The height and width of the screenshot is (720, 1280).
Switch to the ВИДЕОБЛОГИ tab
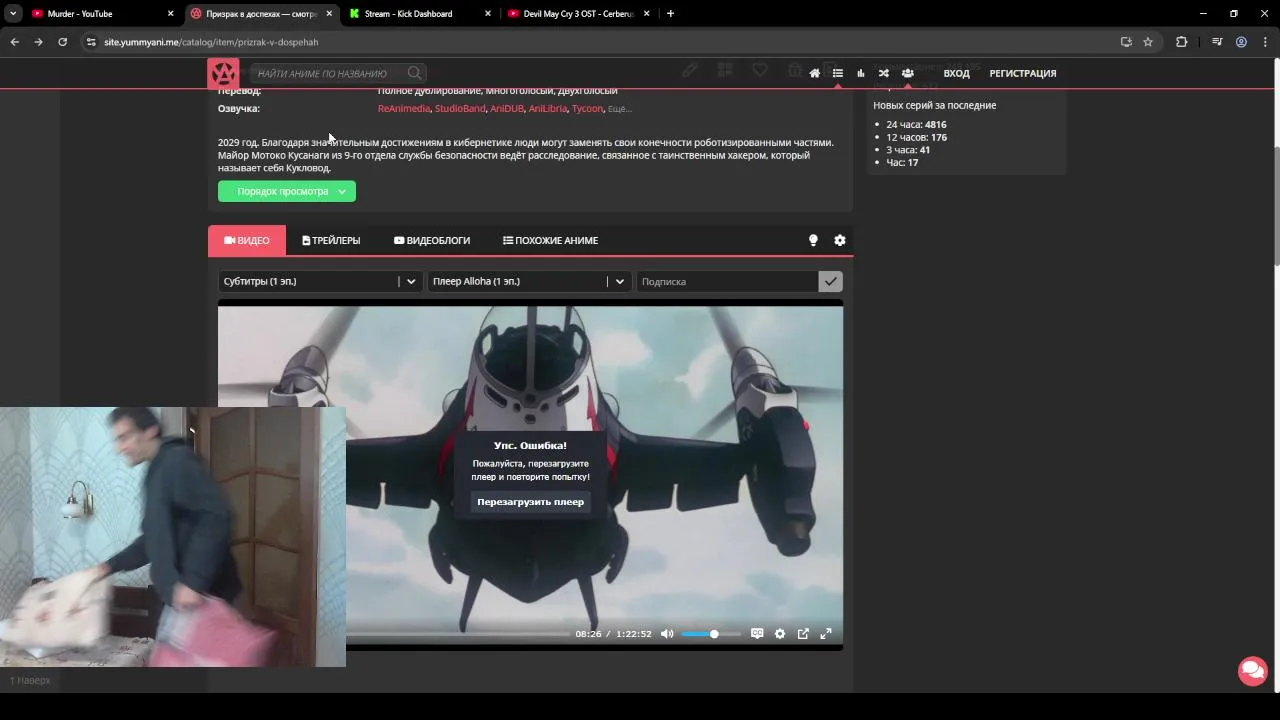pyautogui.click(x=432, y=240)
